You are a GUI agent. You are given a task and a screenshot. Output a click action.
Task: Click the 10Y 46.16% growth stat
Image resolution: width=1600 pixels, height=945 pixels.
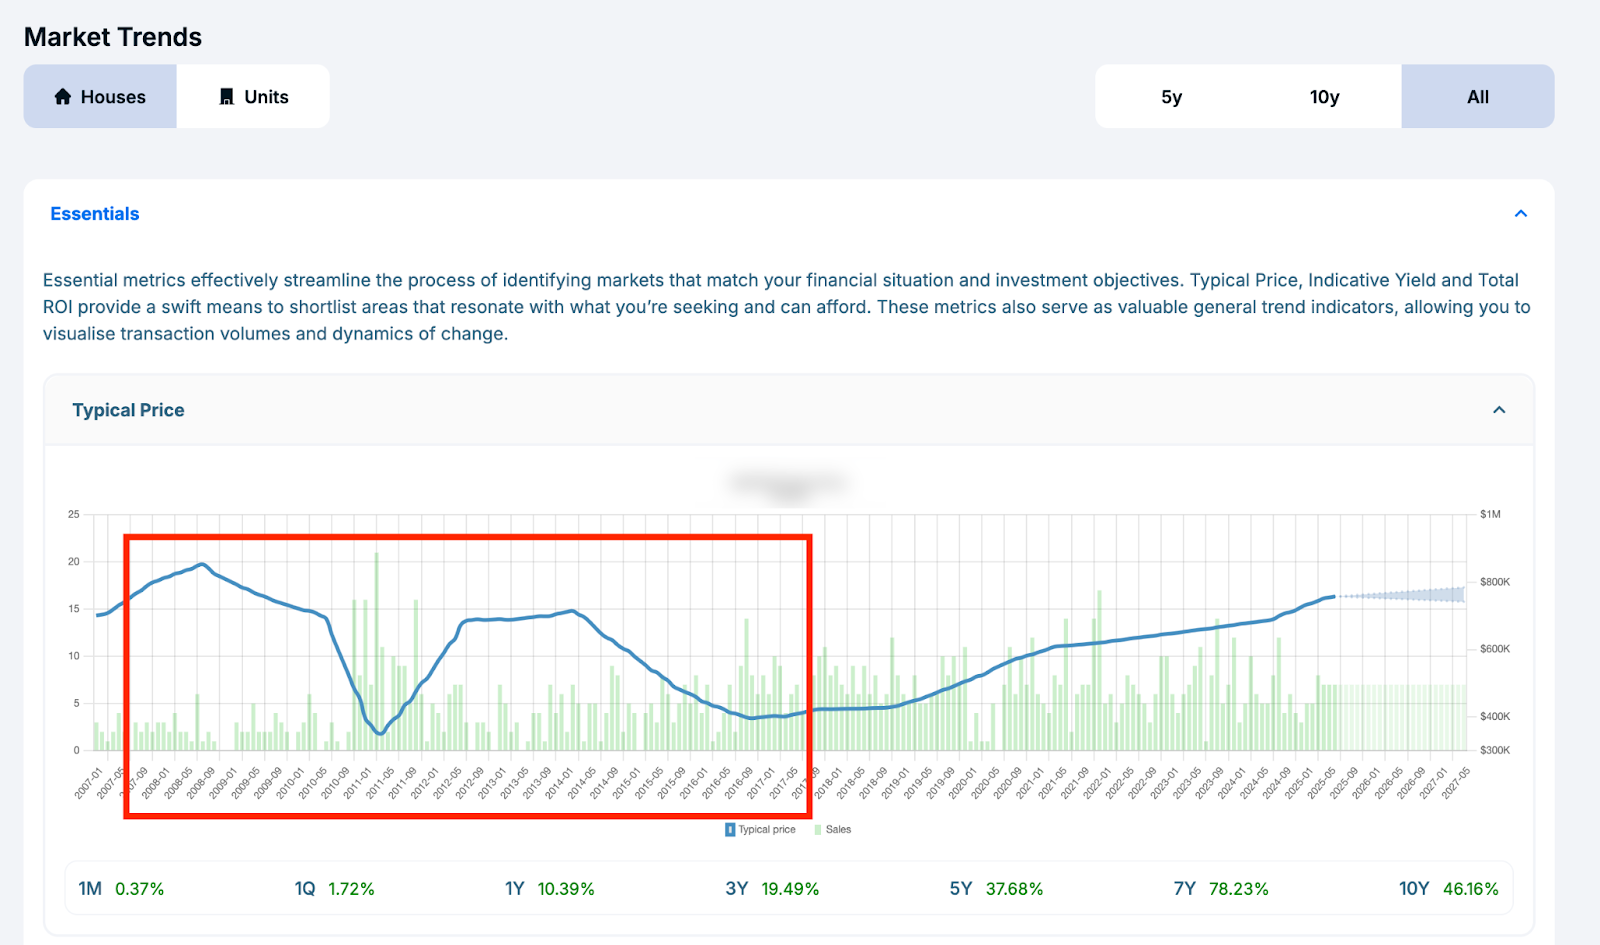point(1448,889)
